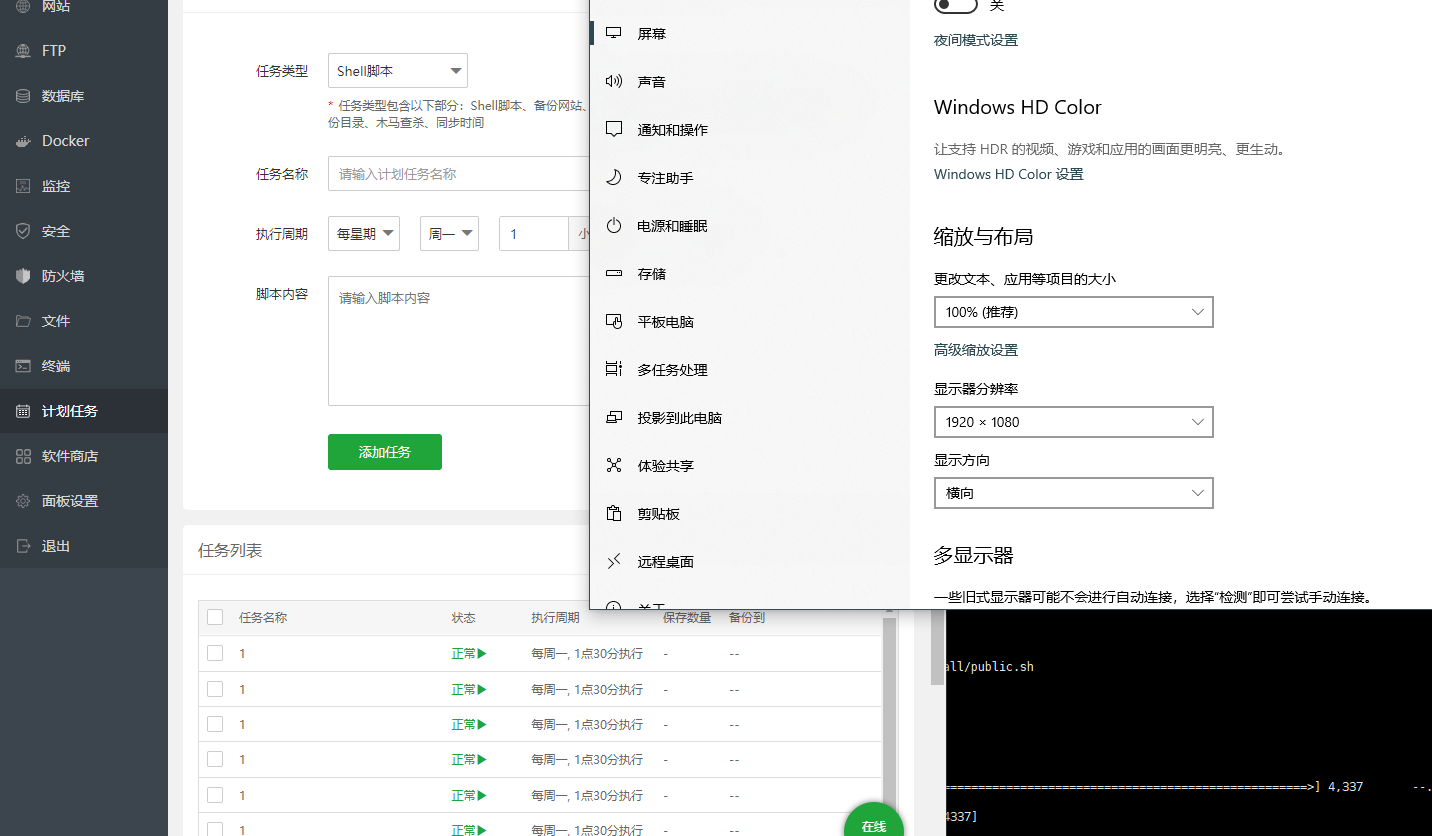Focus the 脚本内容 script text area

tap(459, 341)
